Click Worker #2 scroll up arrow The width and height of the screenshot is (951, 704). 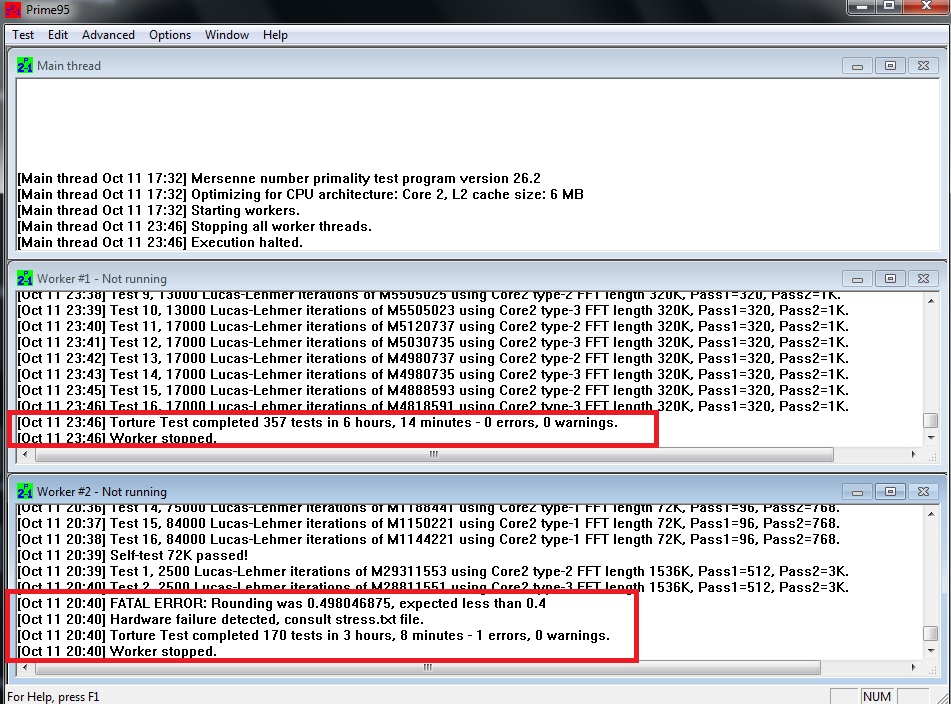931,514
